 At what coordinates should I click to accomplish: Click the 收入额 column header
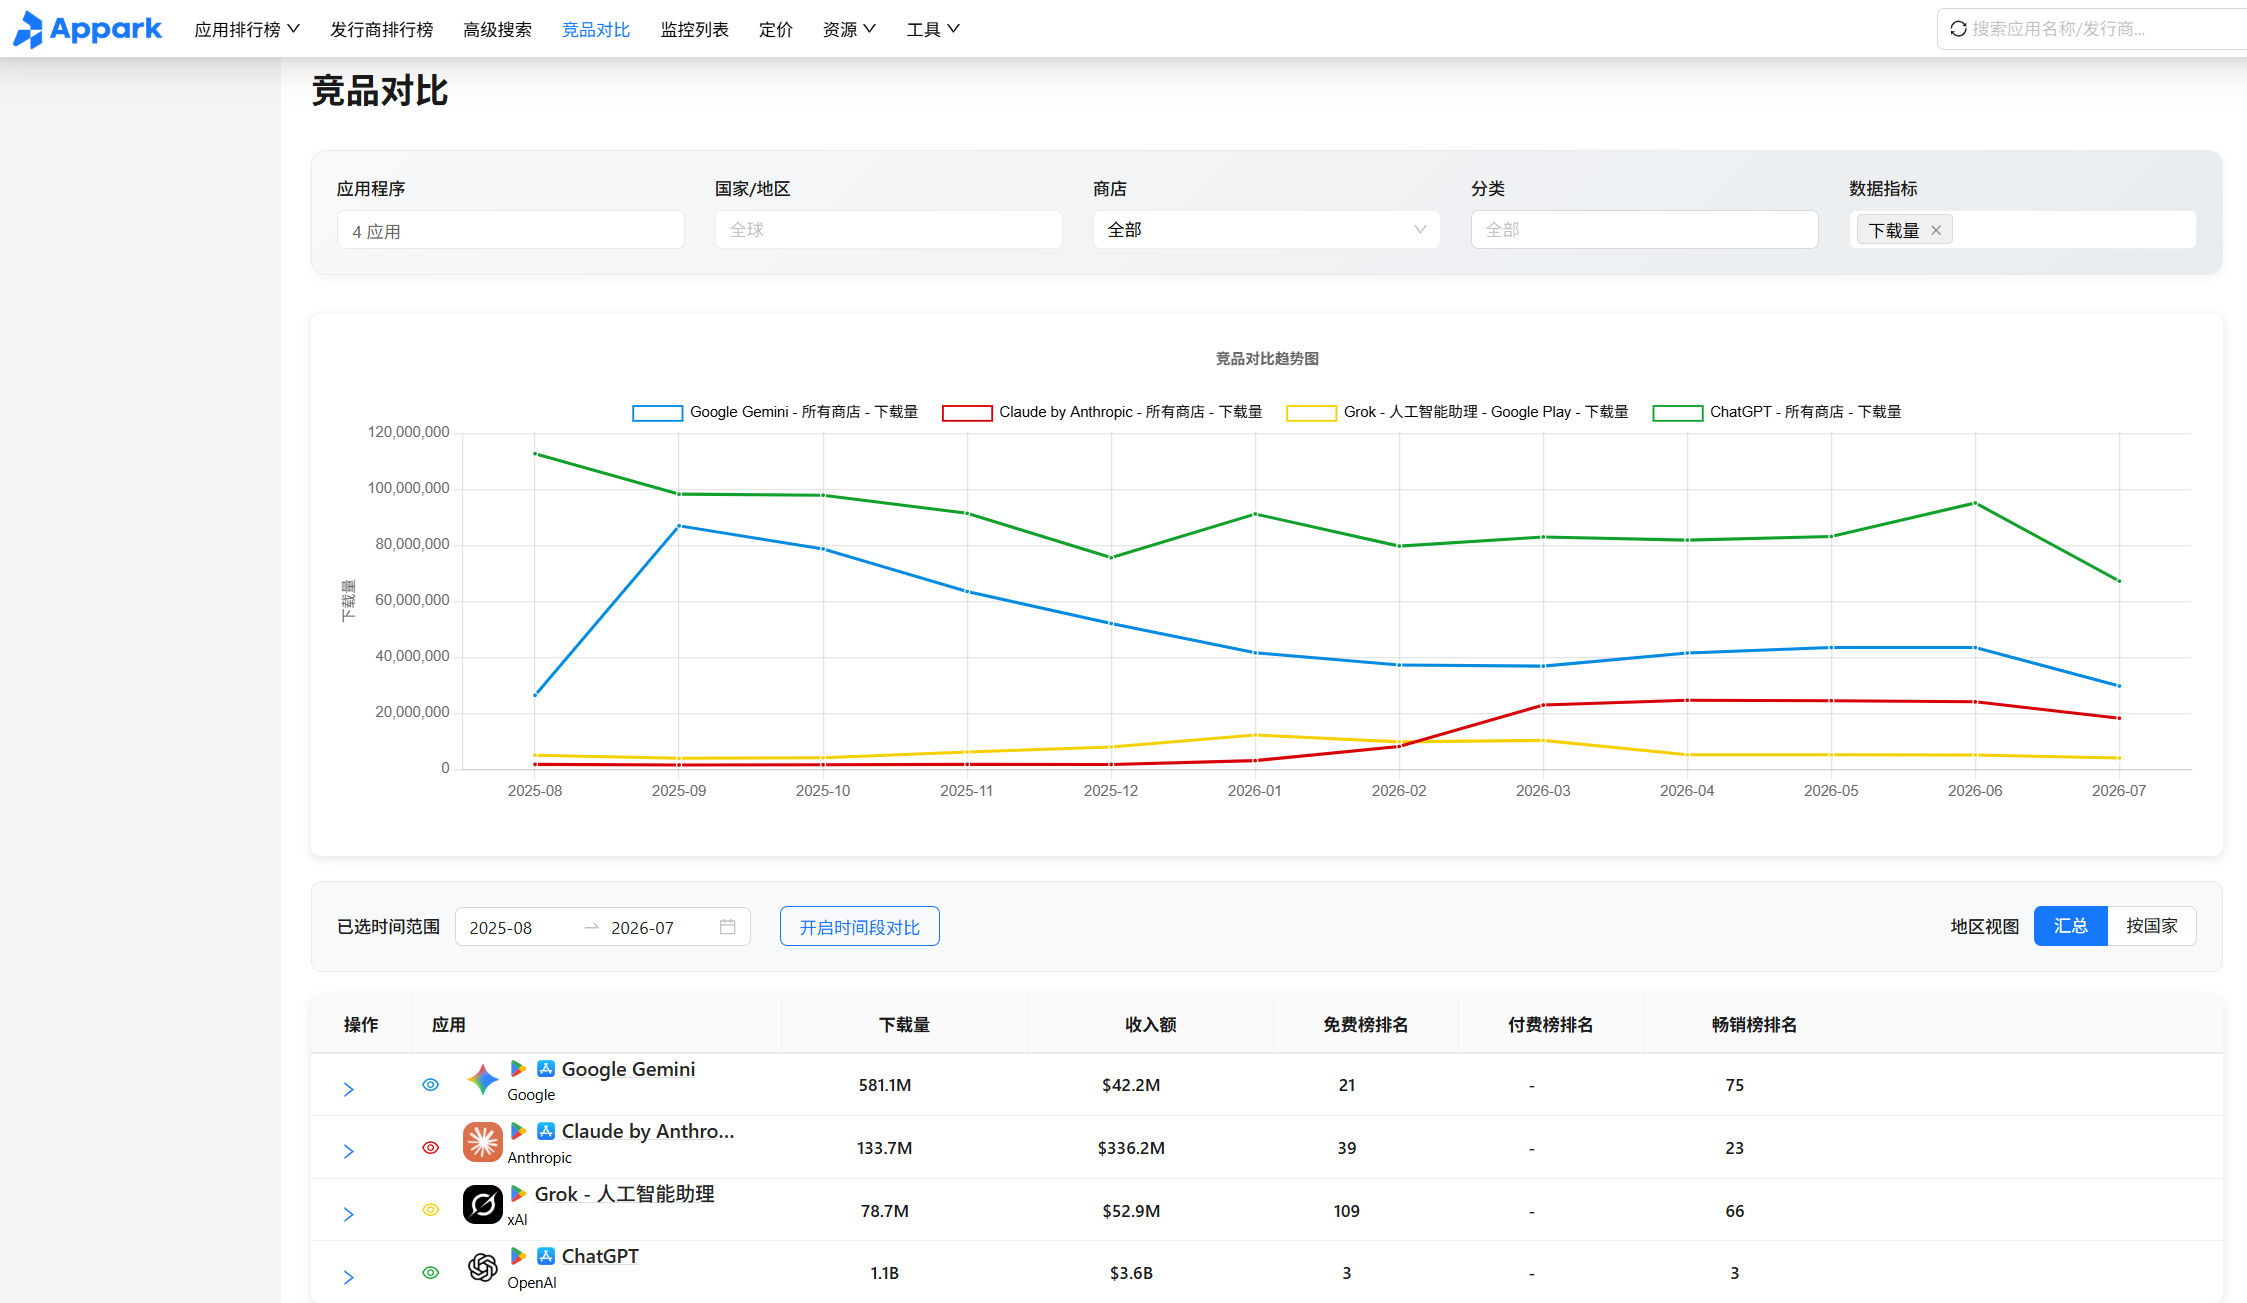pos(1150,1025)
